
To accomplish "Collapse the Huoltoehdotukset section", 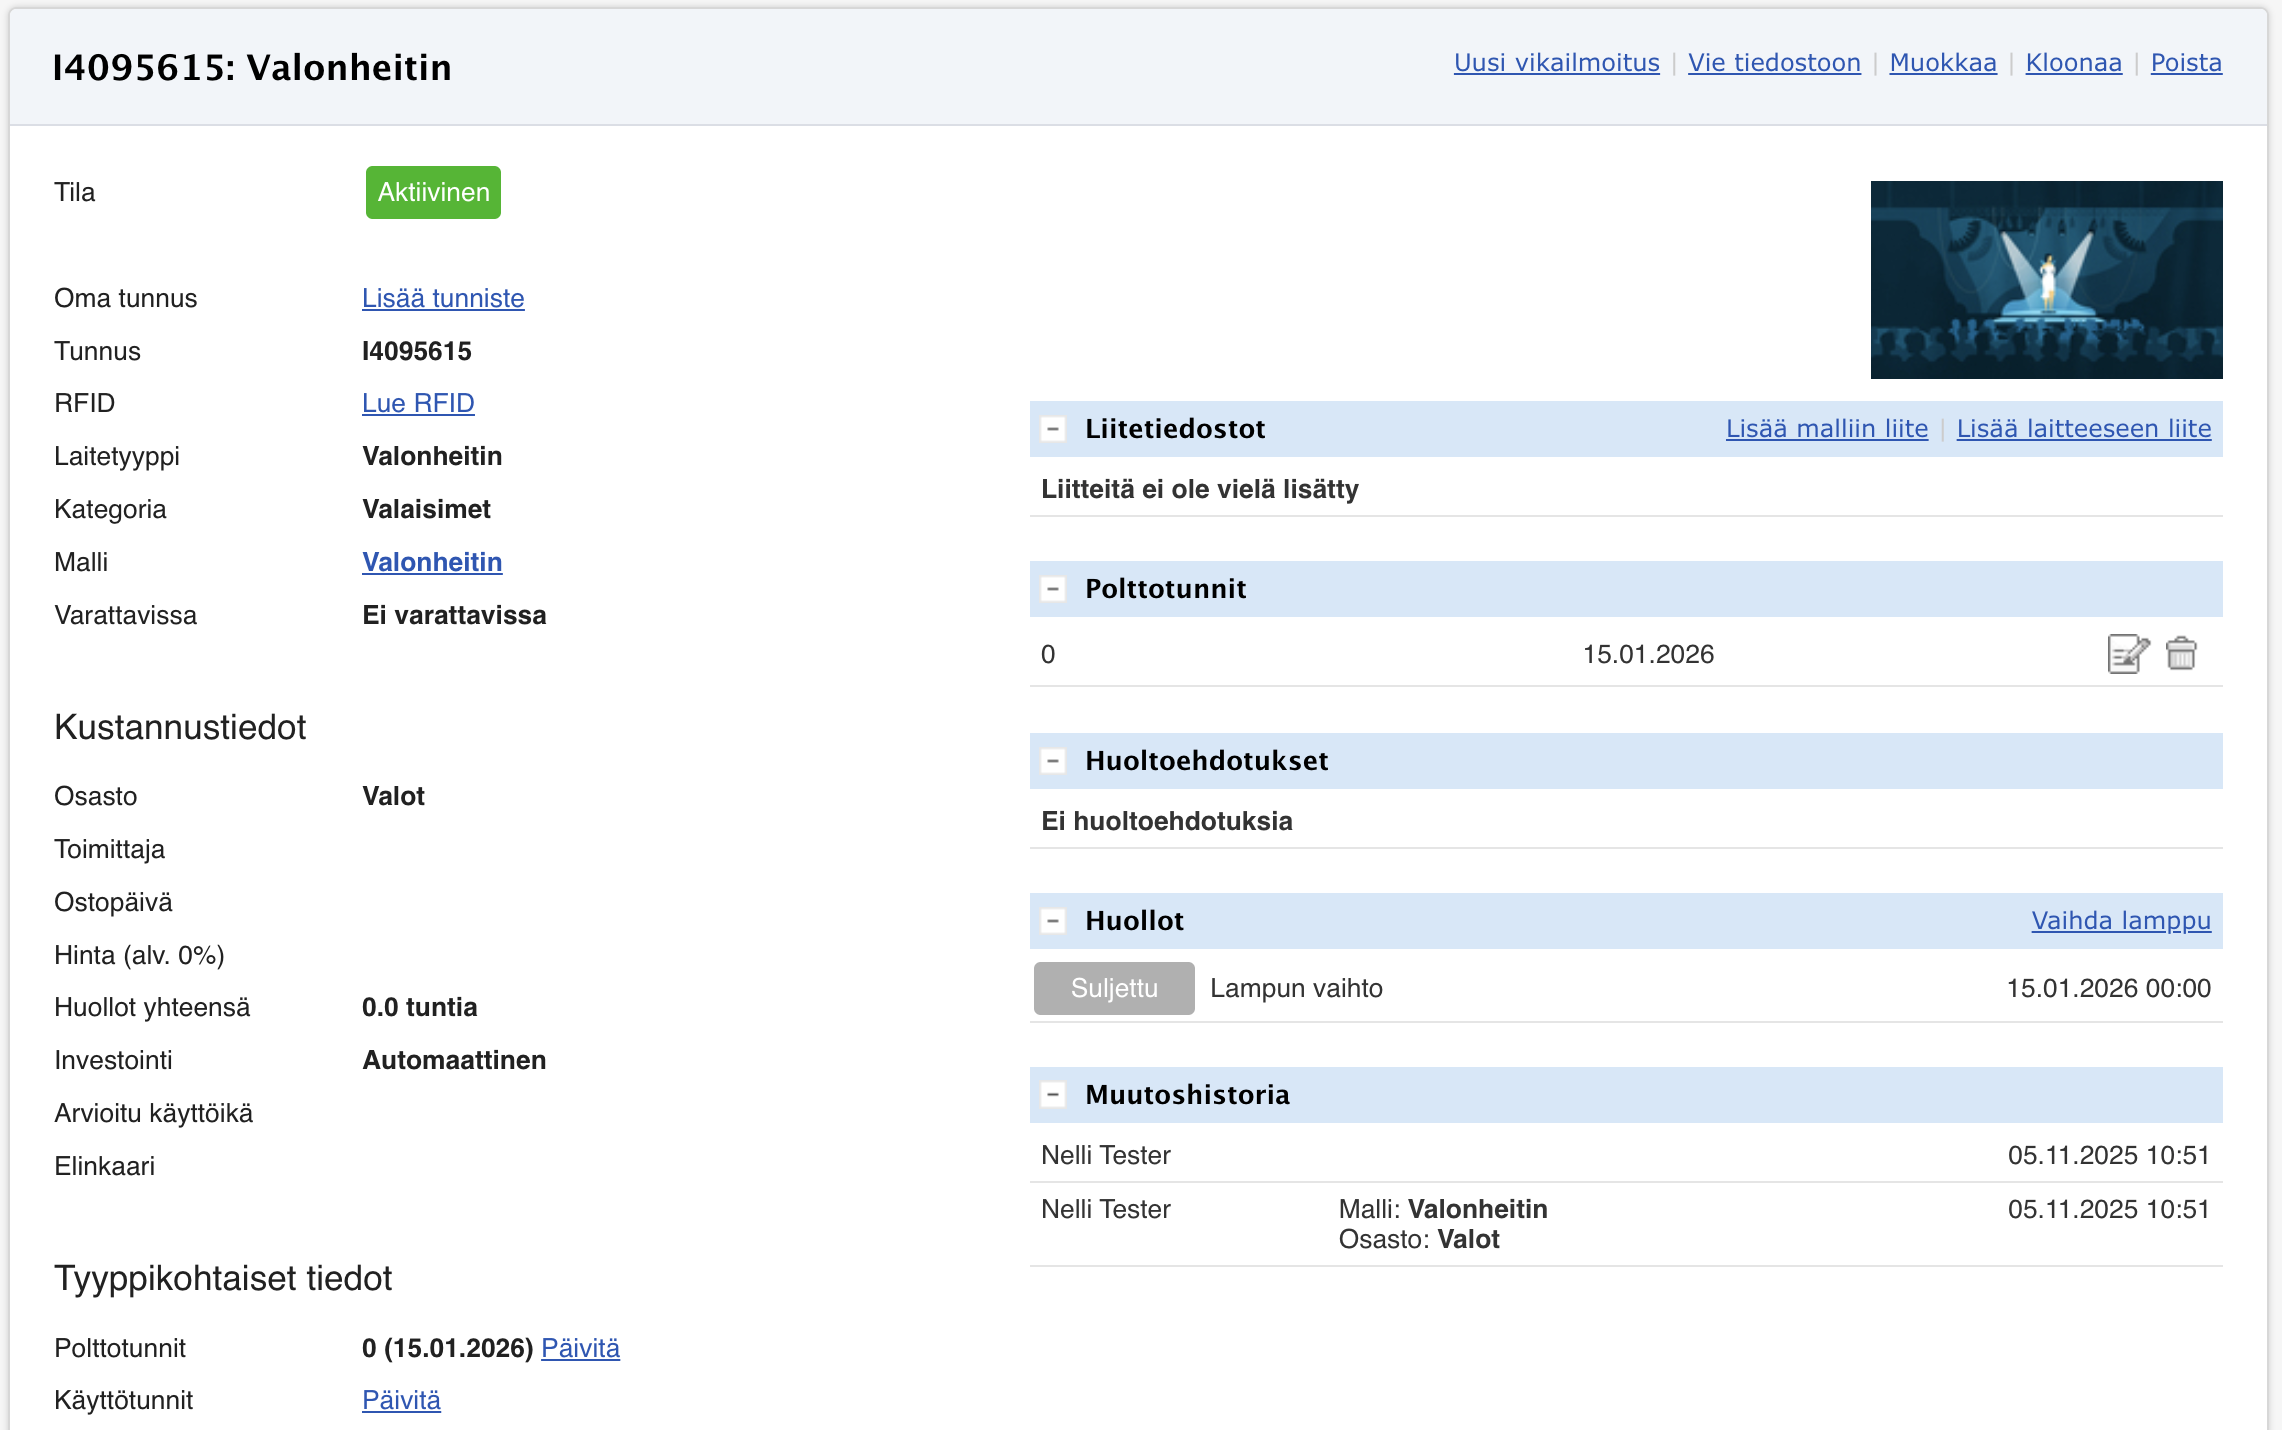I will 1053,761.
